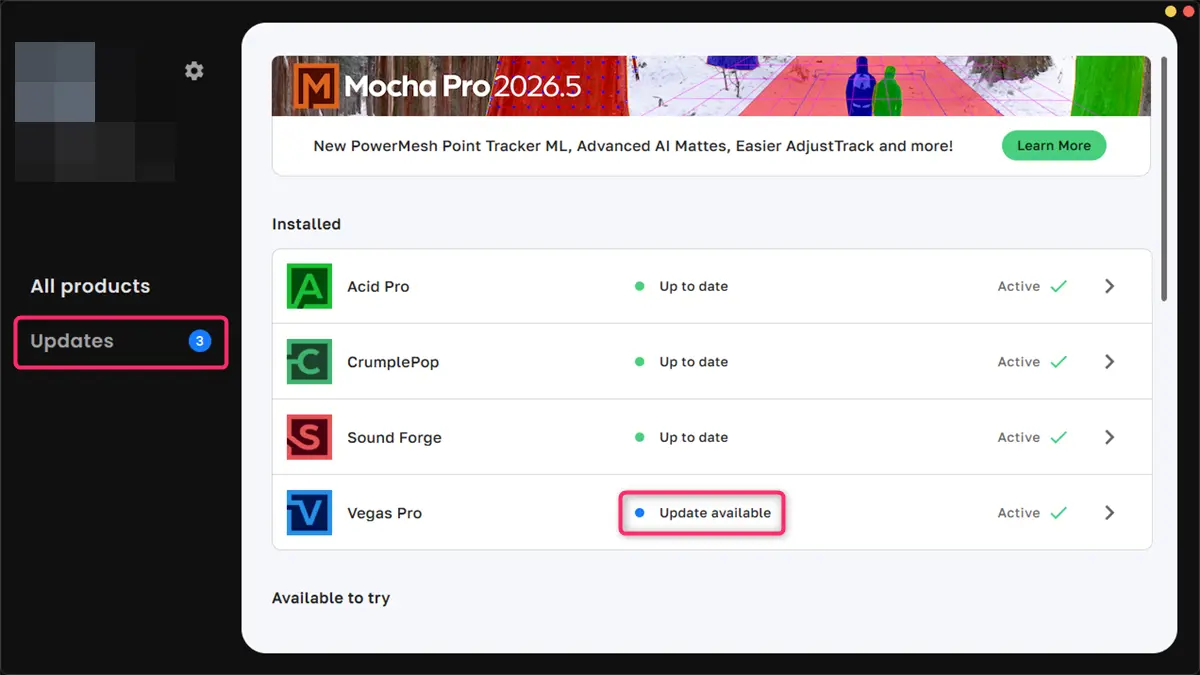
Task: Click the Sound Forge product icon
Action: point(309,437)
